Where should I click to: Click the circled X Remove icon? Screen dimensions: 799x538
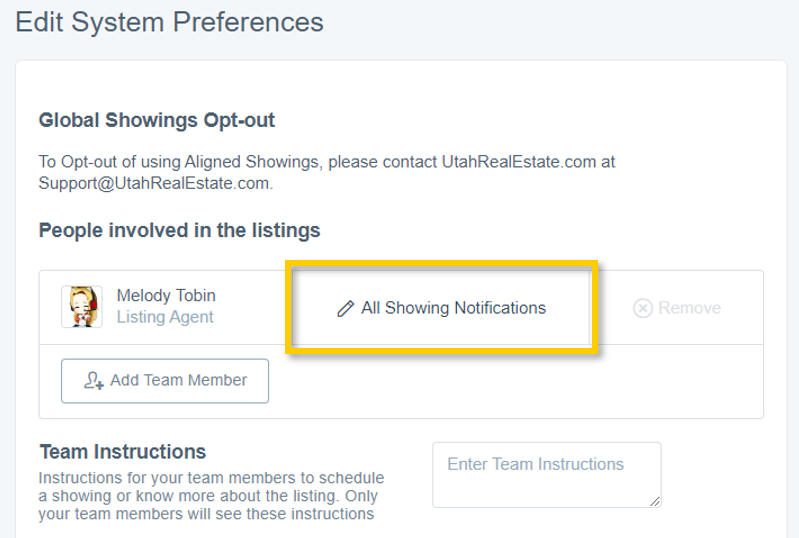(643, 309)
